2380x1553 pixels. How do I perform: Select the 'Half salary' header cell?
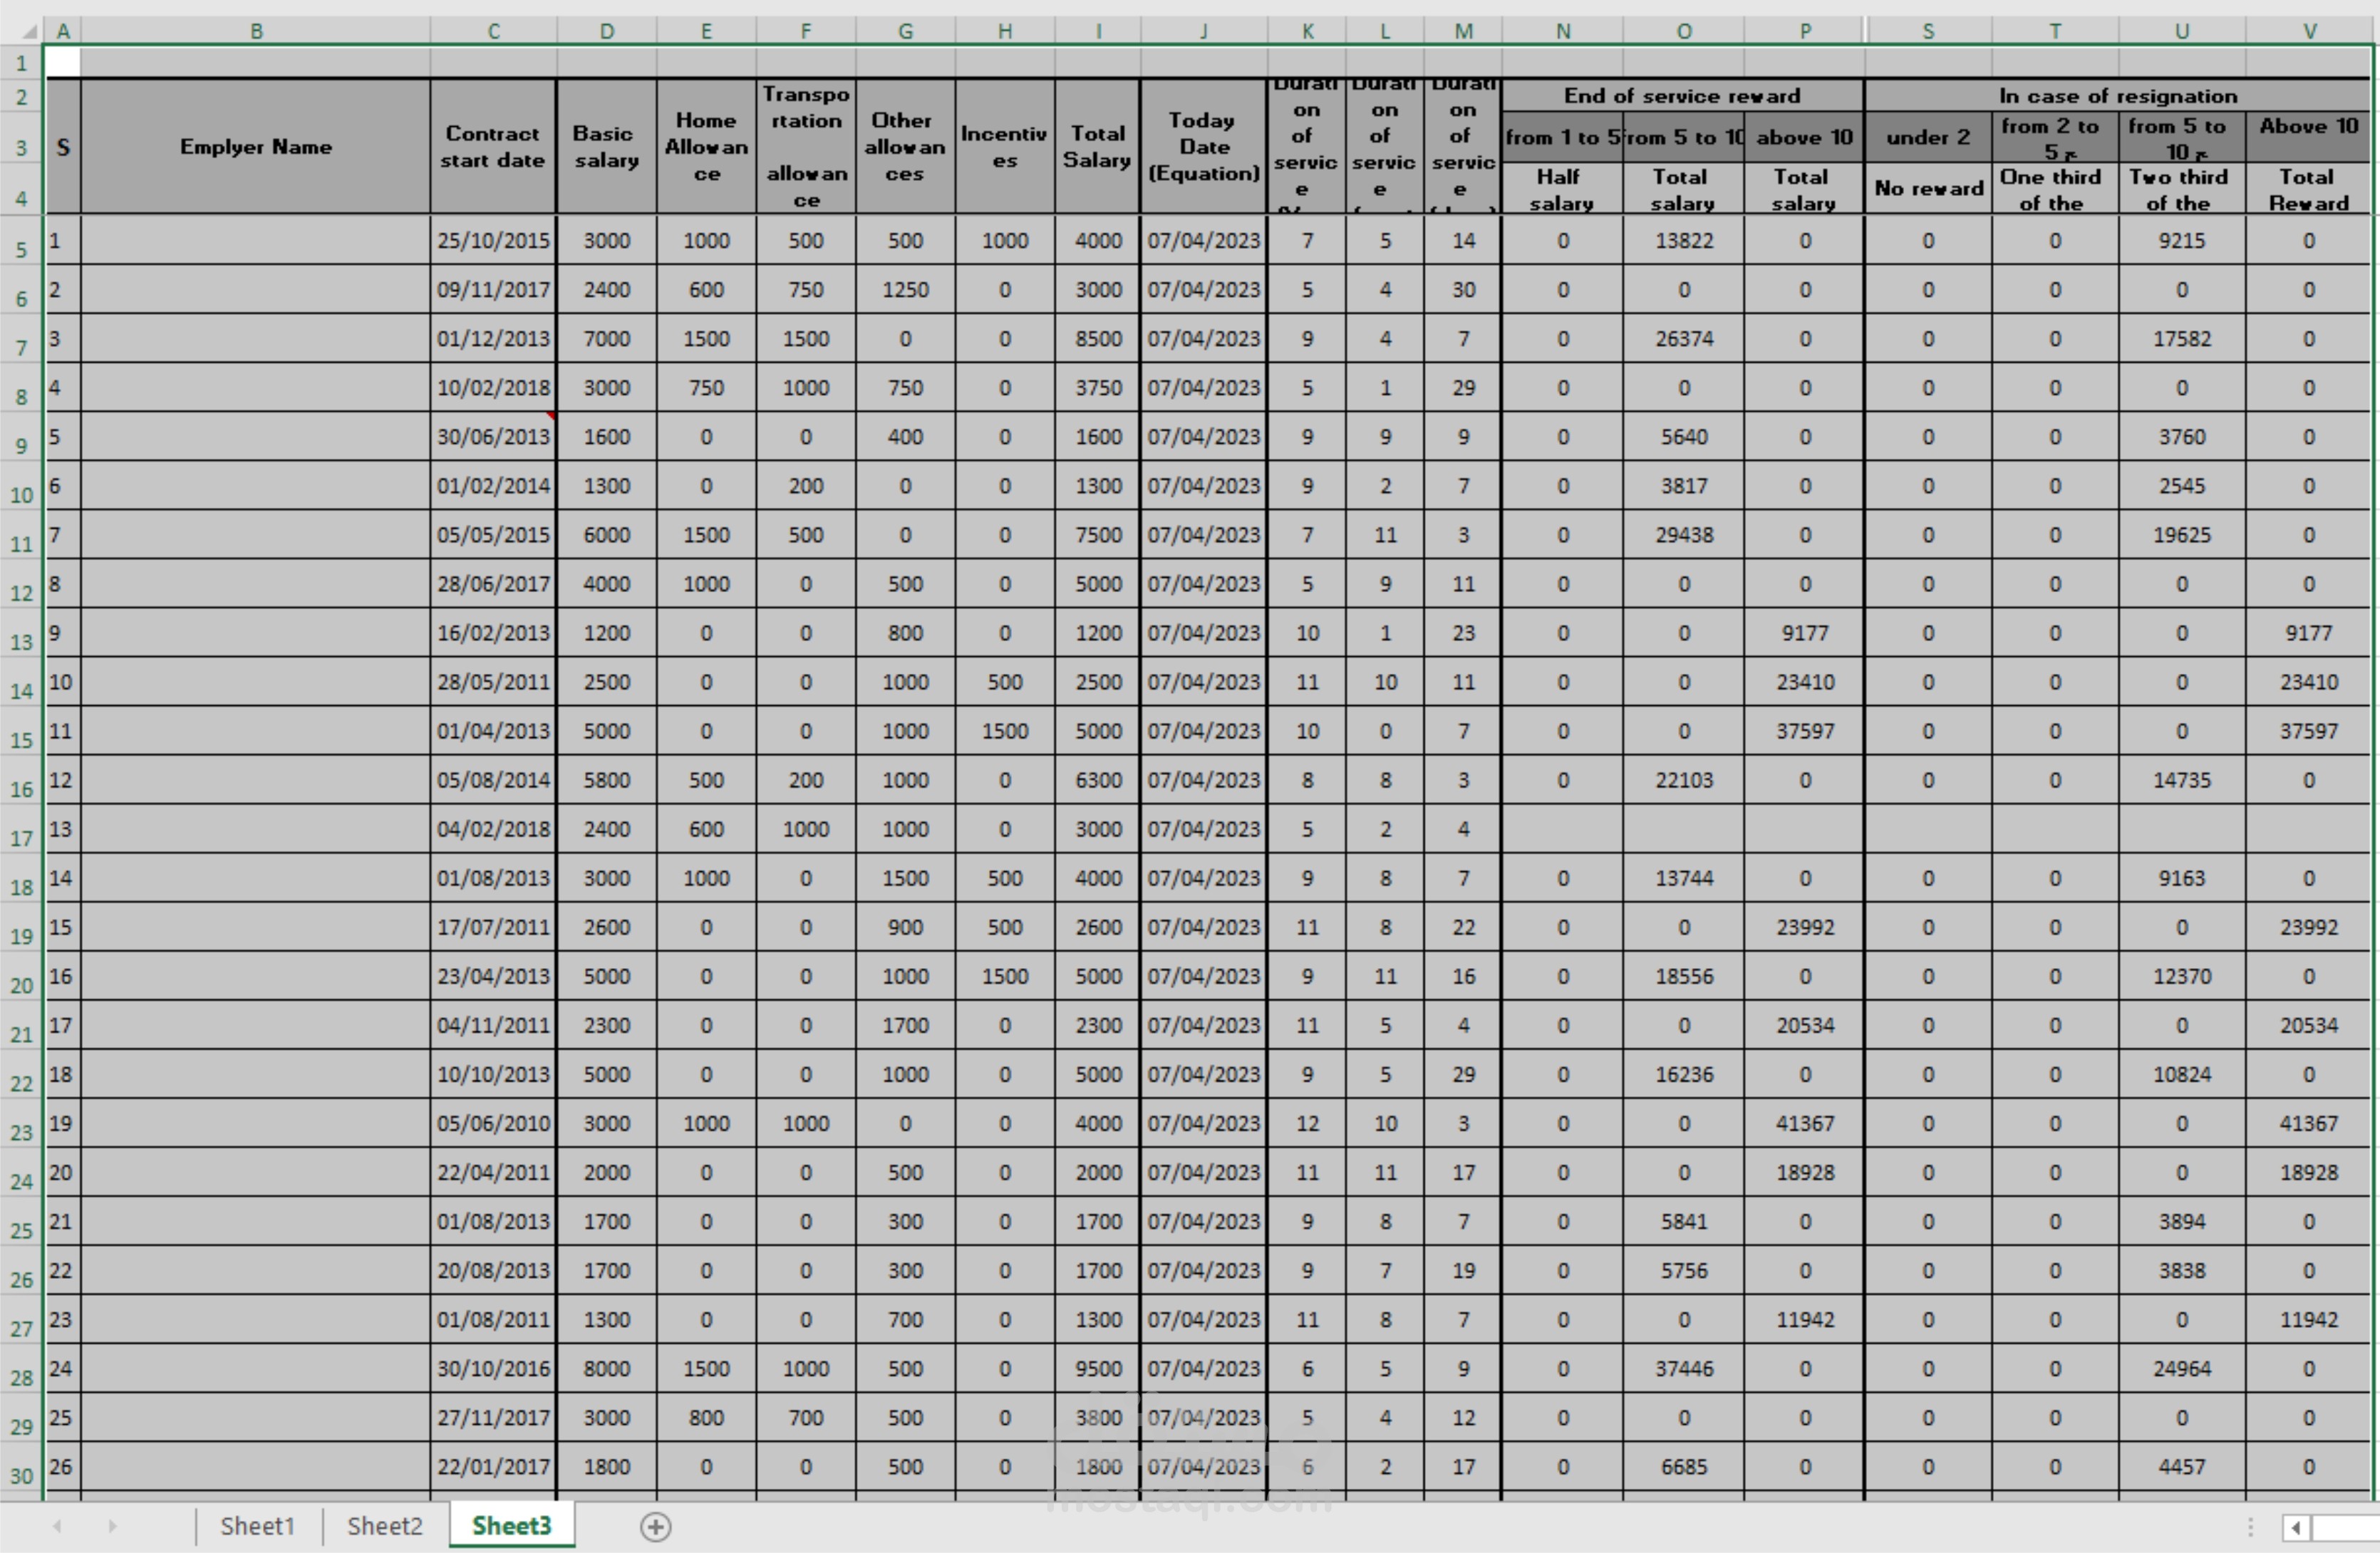(x=1562, y=188)
